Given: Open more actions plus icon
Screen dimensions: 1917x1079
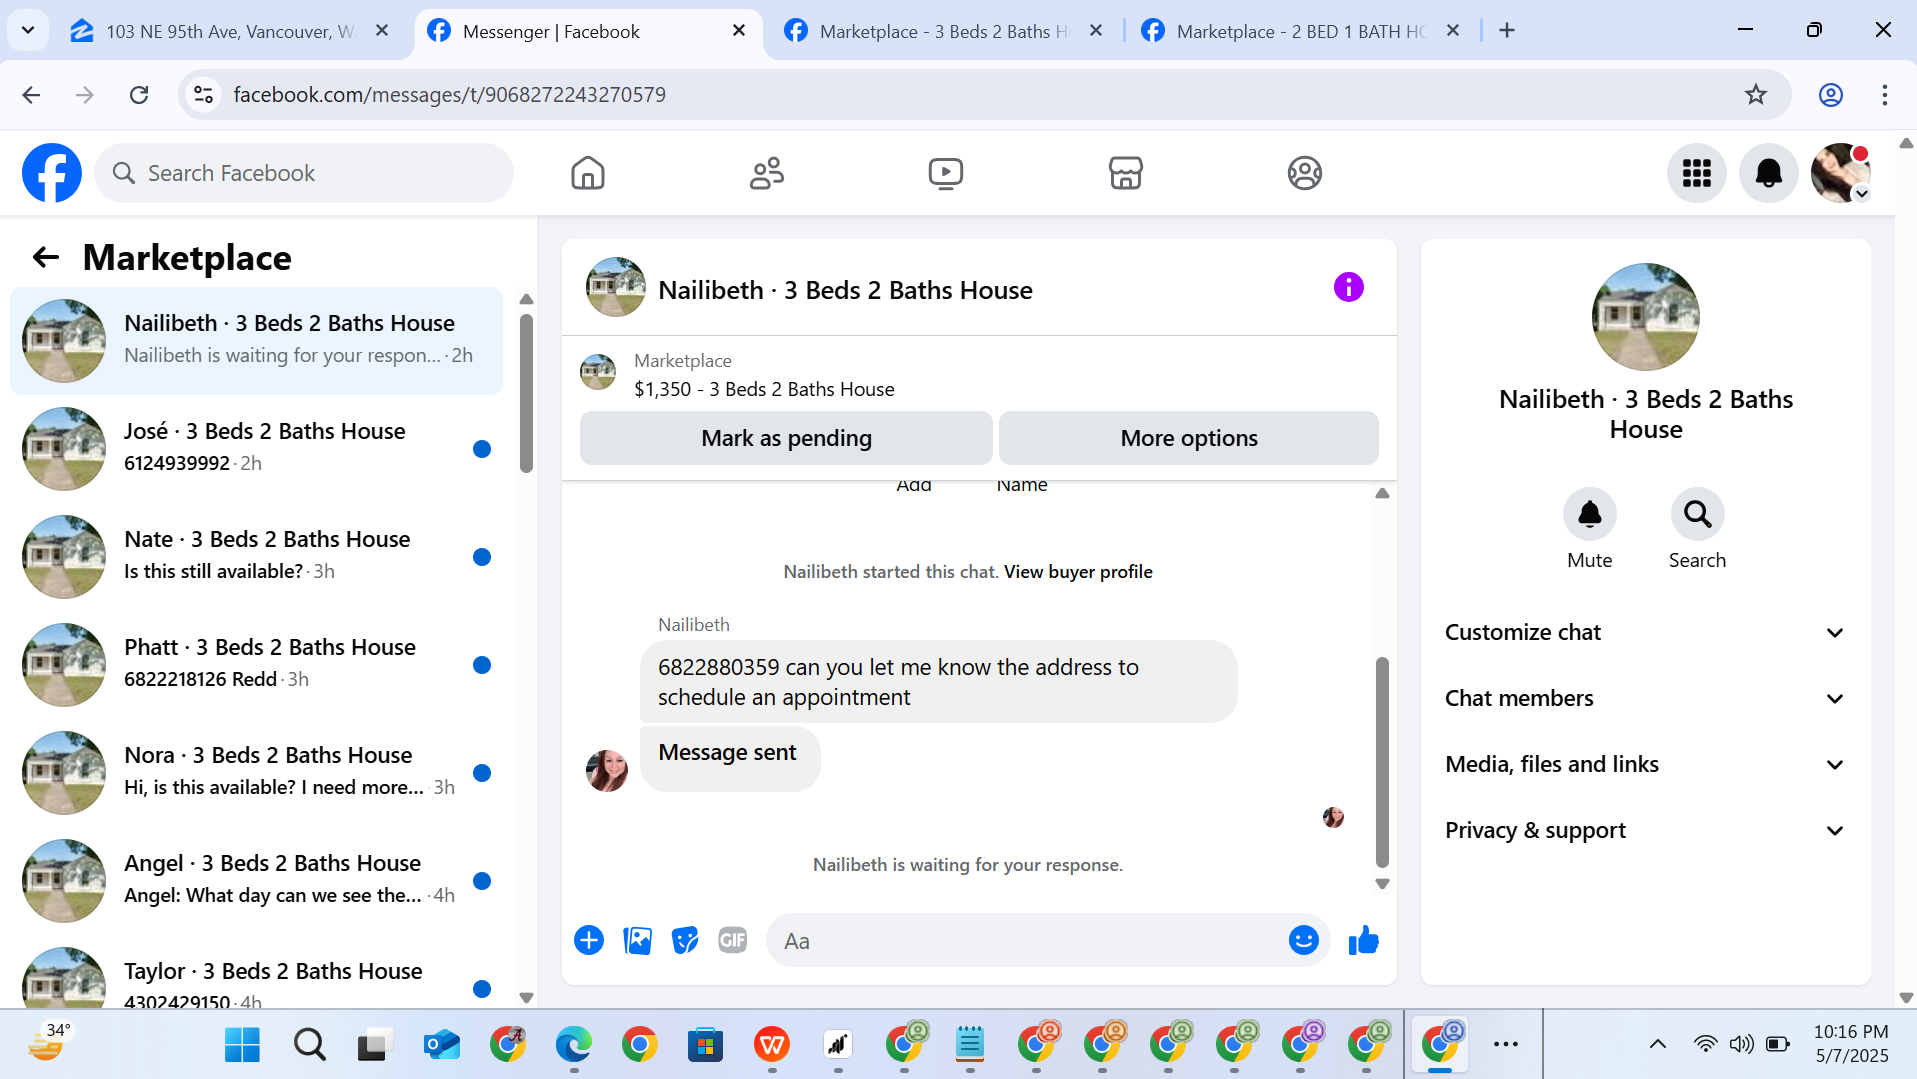Looking at the screenshot, I should pyautogui.click(x=589, y=940).
